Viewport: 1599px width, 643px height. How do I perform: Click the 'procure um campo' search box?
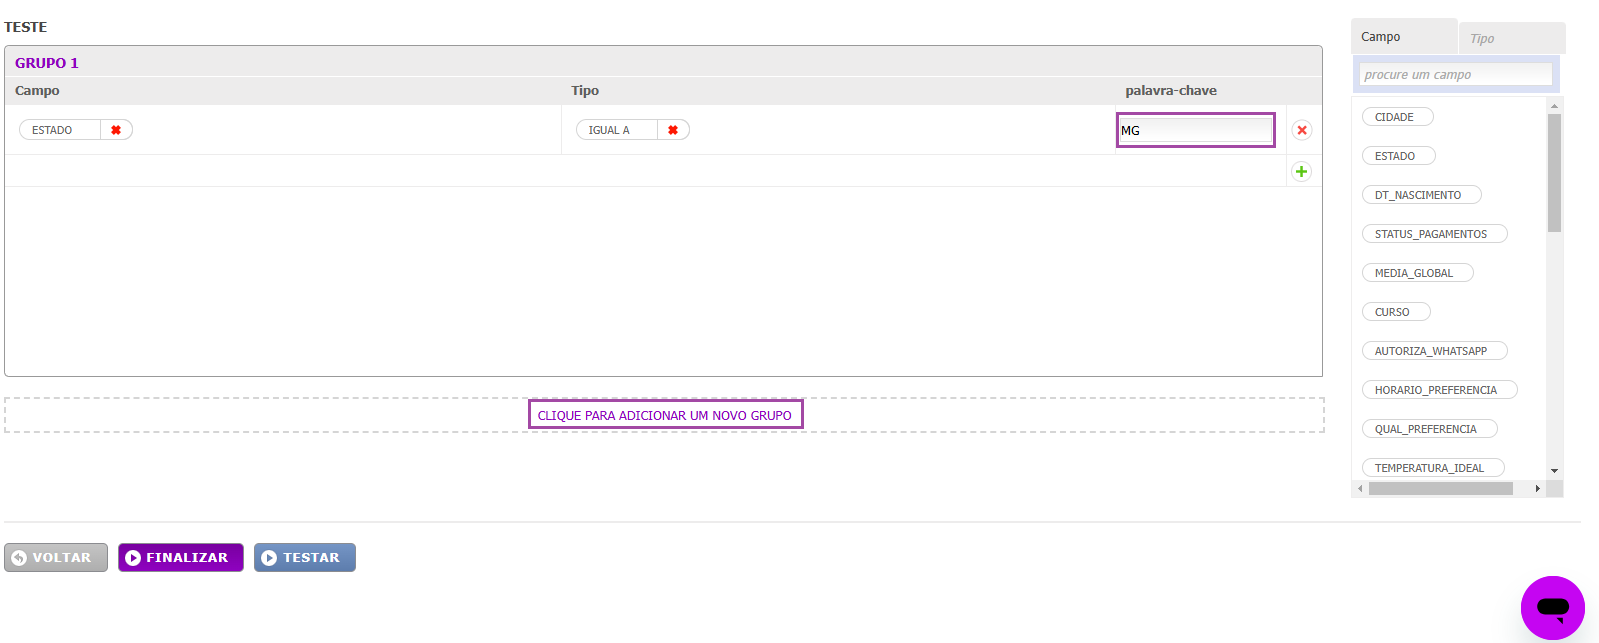point(1455,74)
